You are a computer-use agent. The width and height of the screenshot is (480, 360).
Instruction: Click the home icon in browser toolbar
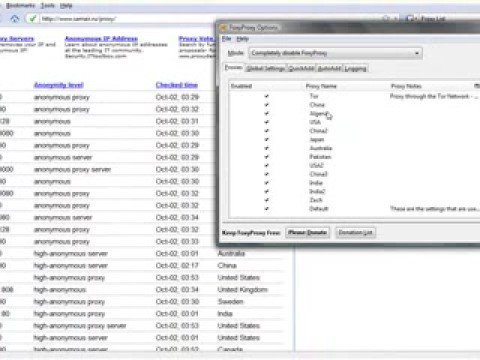[15, 19]
